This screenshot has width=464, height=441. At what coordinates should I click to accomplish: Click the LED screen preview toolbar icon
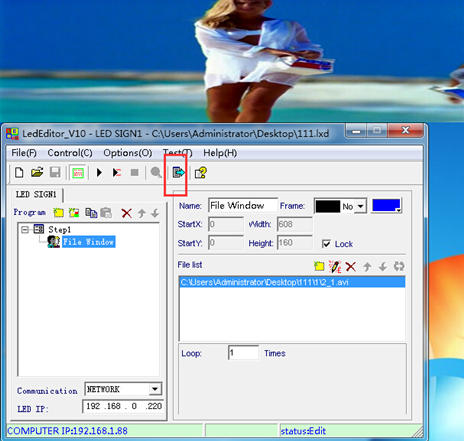[x=78, y=173]
